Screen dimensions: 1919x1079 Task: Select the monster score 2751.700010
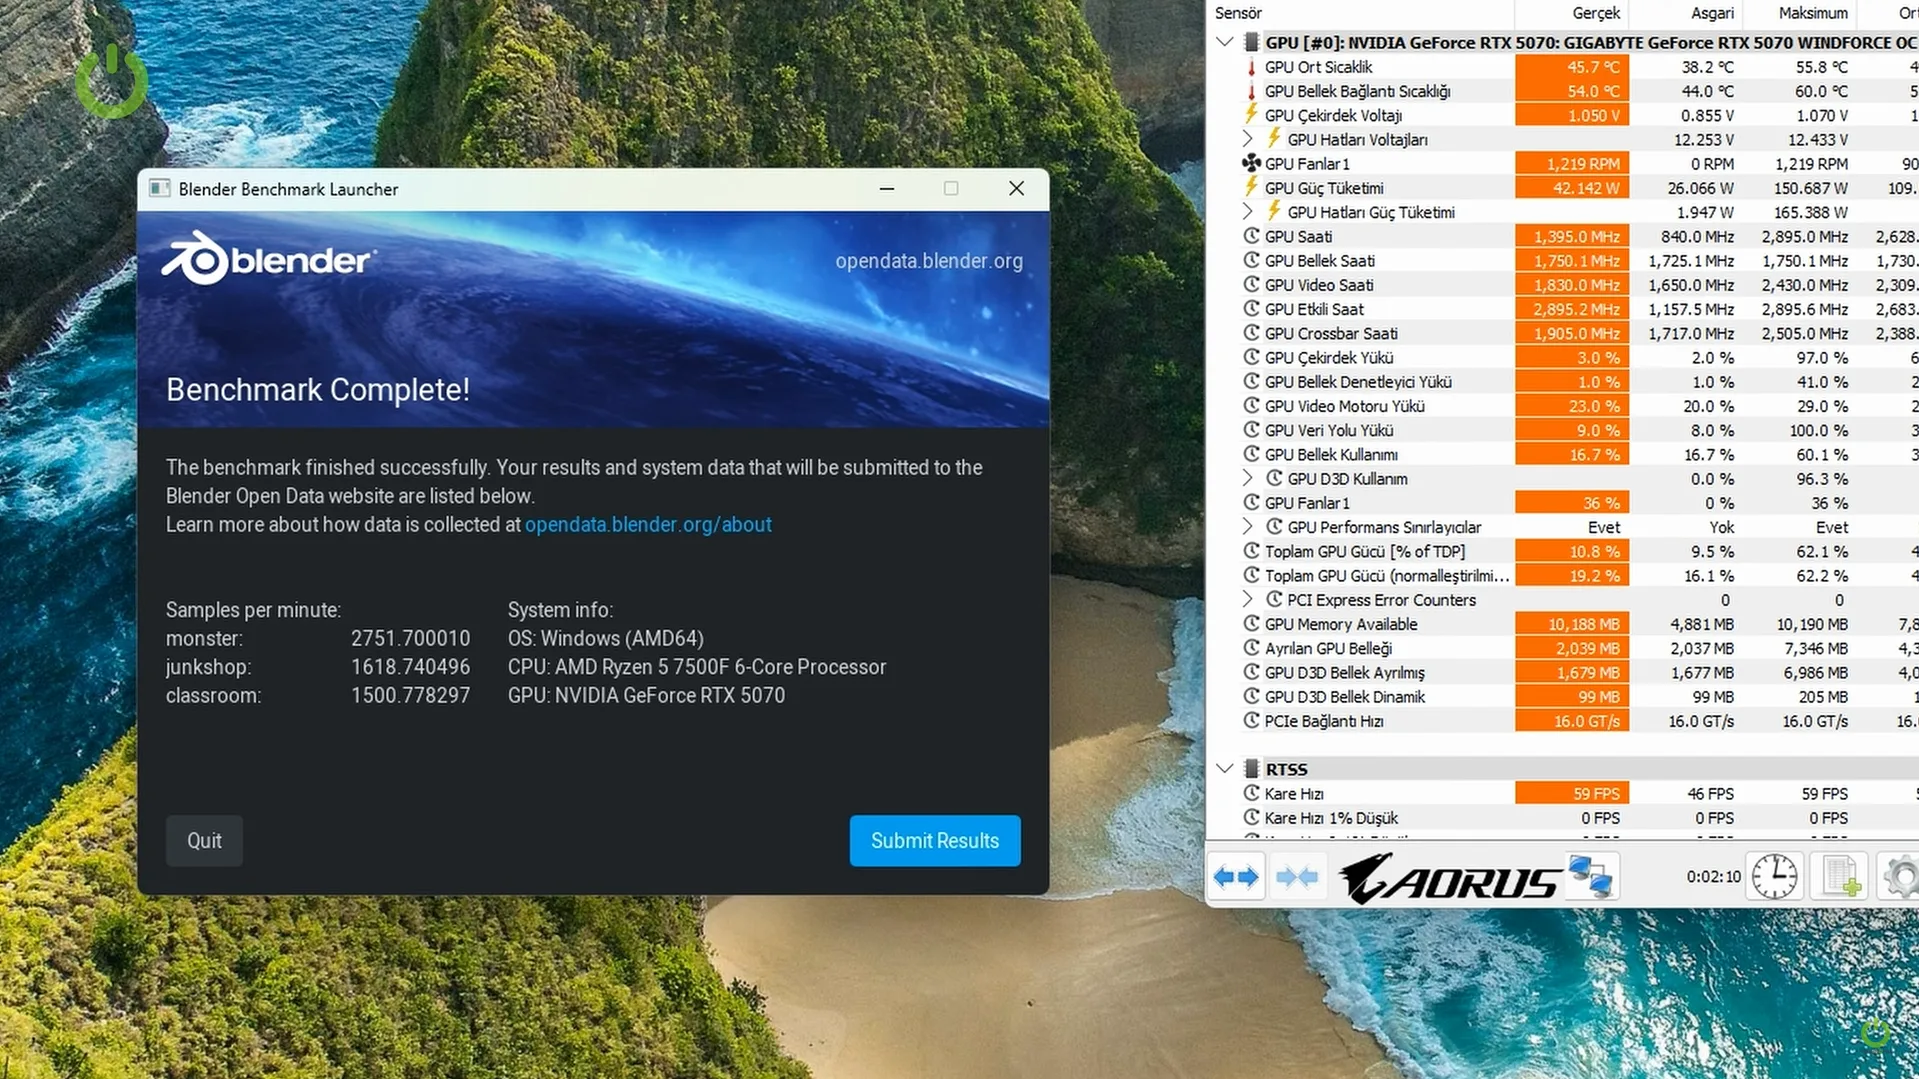pos(410,638)
